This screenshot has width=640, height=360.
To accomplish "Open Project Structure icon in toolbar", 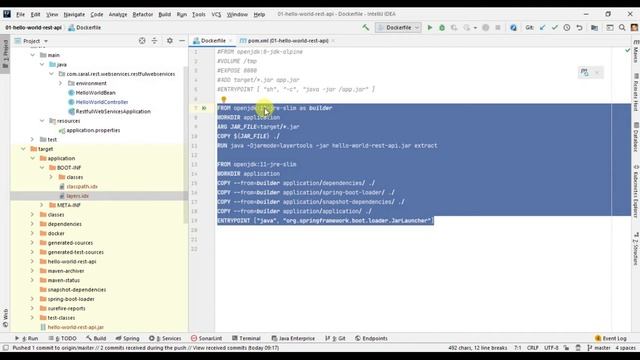I will pyautogui.click(x=594, y=27).
